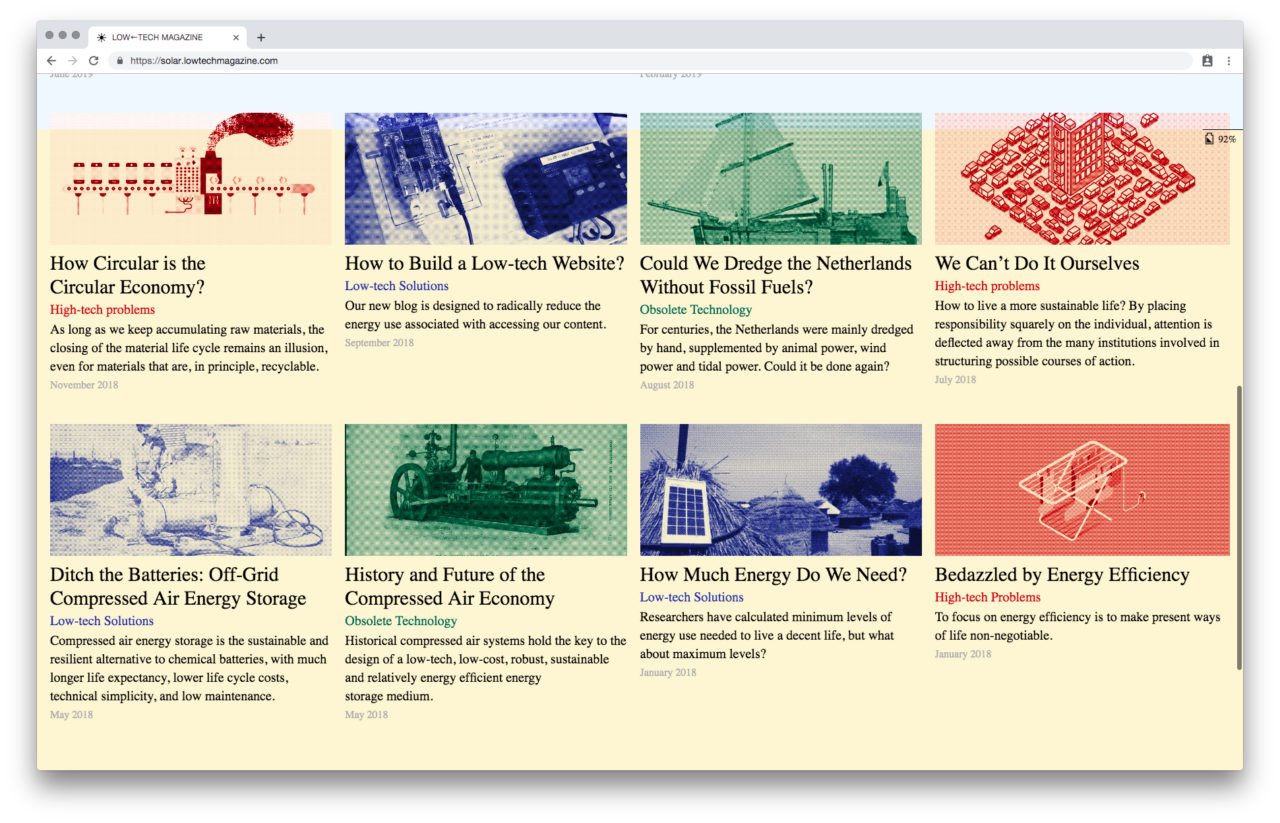This screenshot has width=1280, height=823.
Task: Open a new tab with plus button
Action: pos(261,38)
